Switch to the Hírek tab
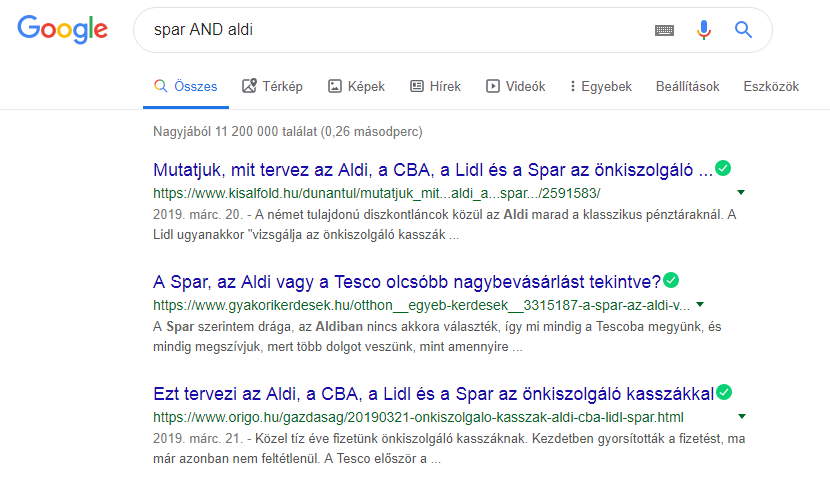 [436, 86]
